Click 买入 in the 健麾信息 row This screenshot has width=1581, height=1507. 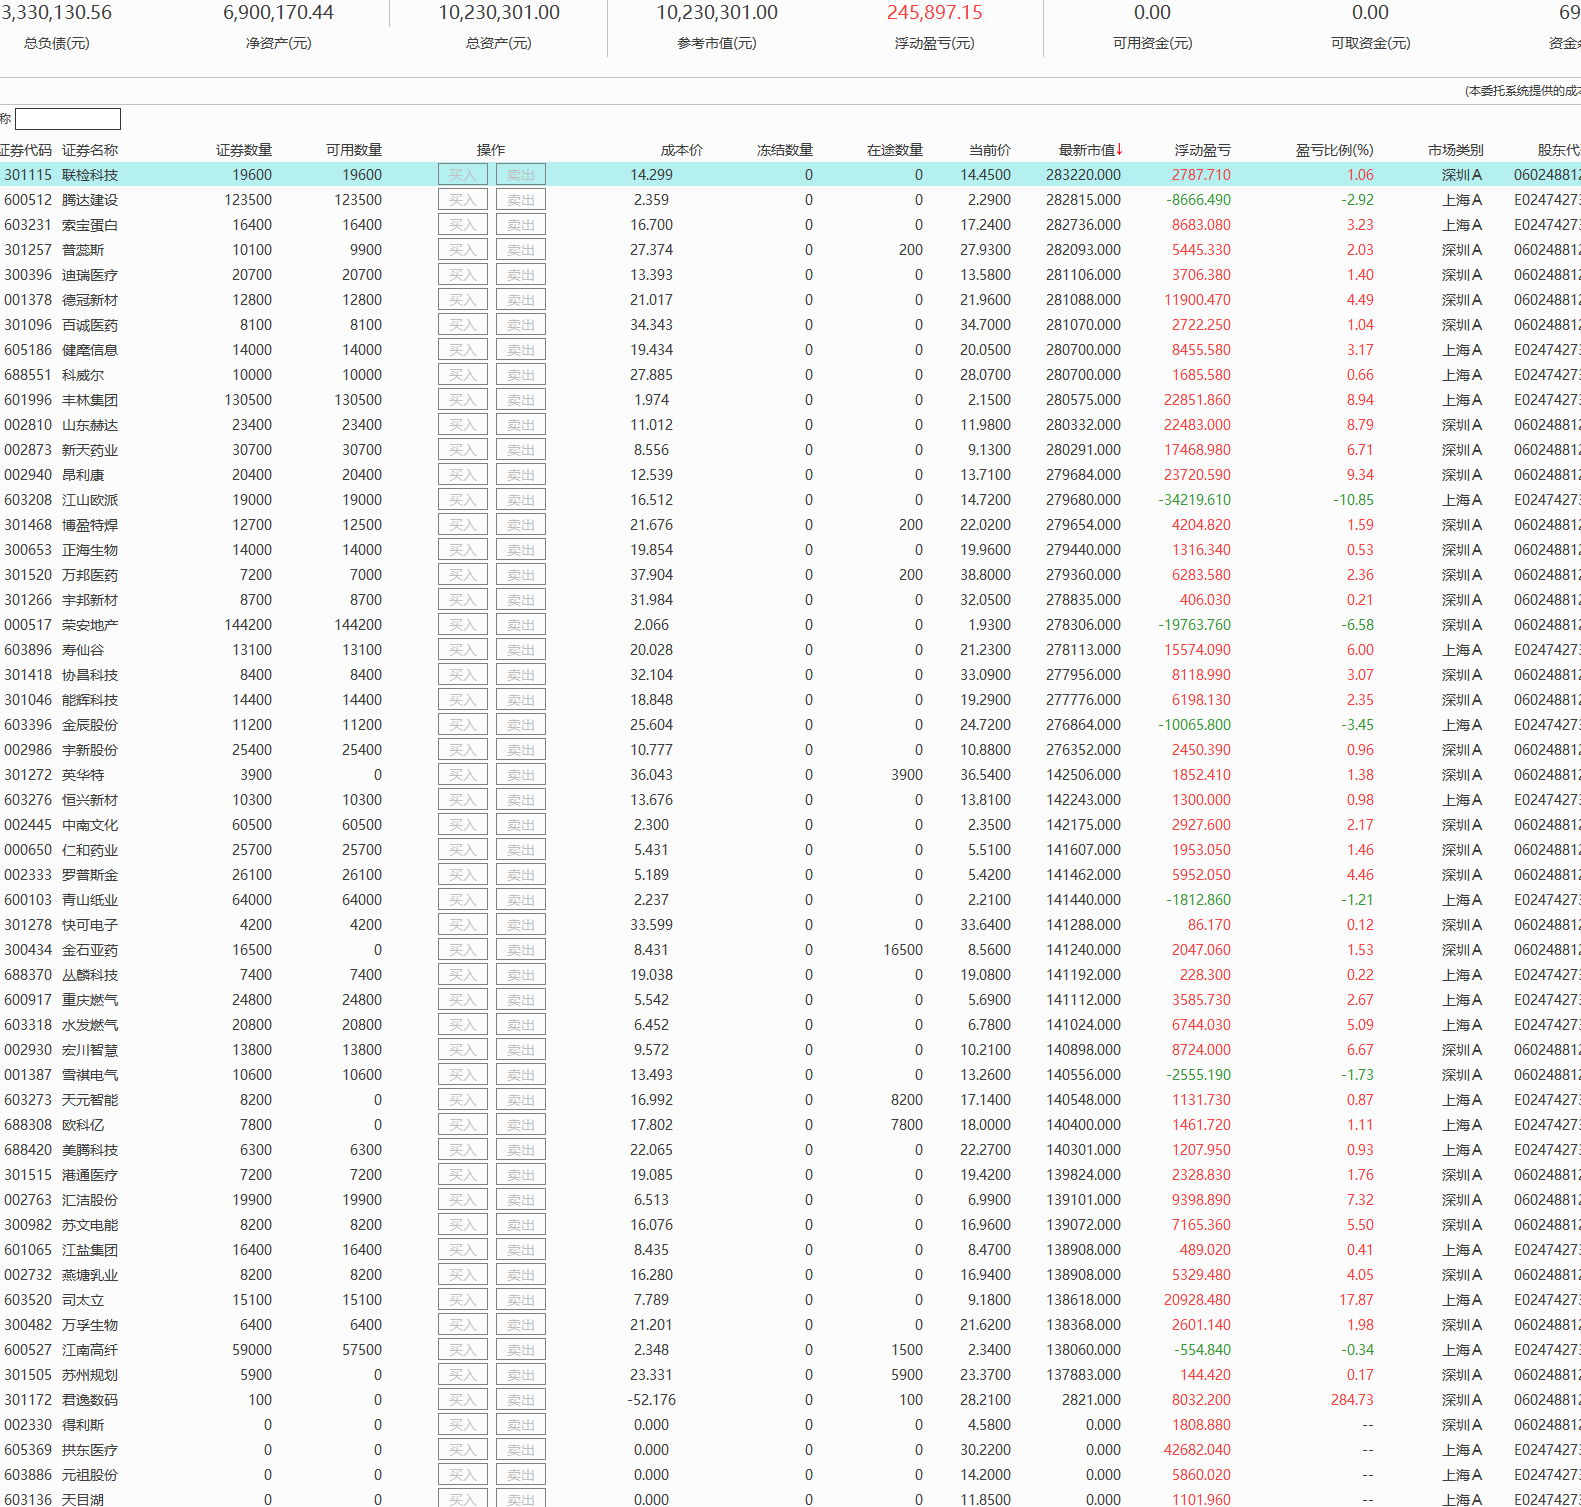pyautogui.click(x=463, y=350)
